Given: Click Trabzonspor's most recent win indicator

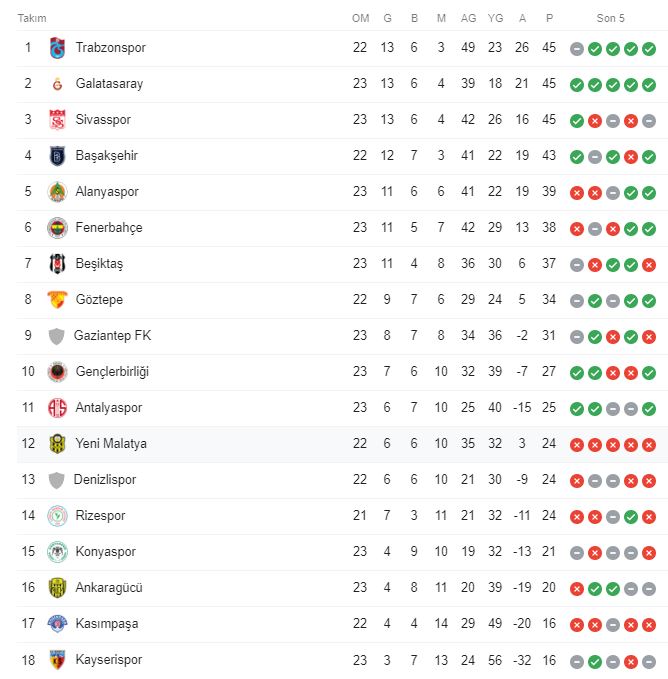Looking at the screenshot, I should [x=649, y=48].
